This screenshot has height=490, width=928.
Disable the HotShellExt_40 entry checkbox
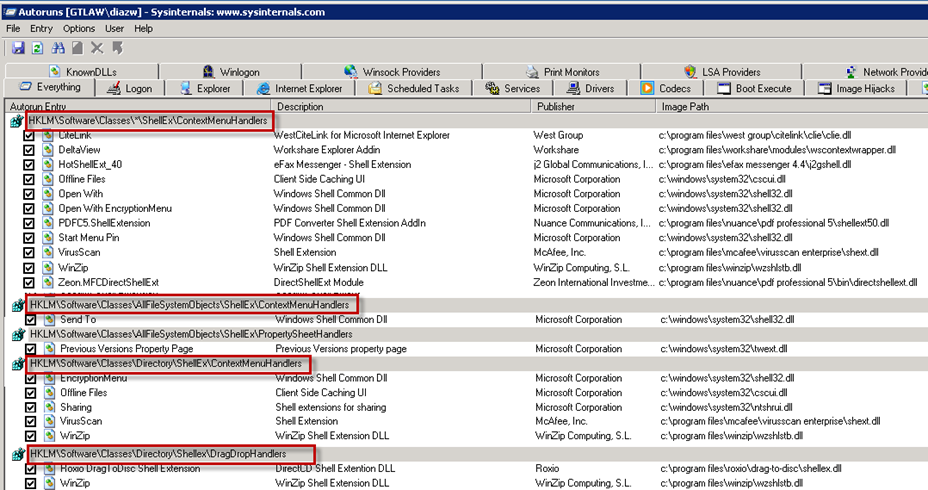coord(29,164)
